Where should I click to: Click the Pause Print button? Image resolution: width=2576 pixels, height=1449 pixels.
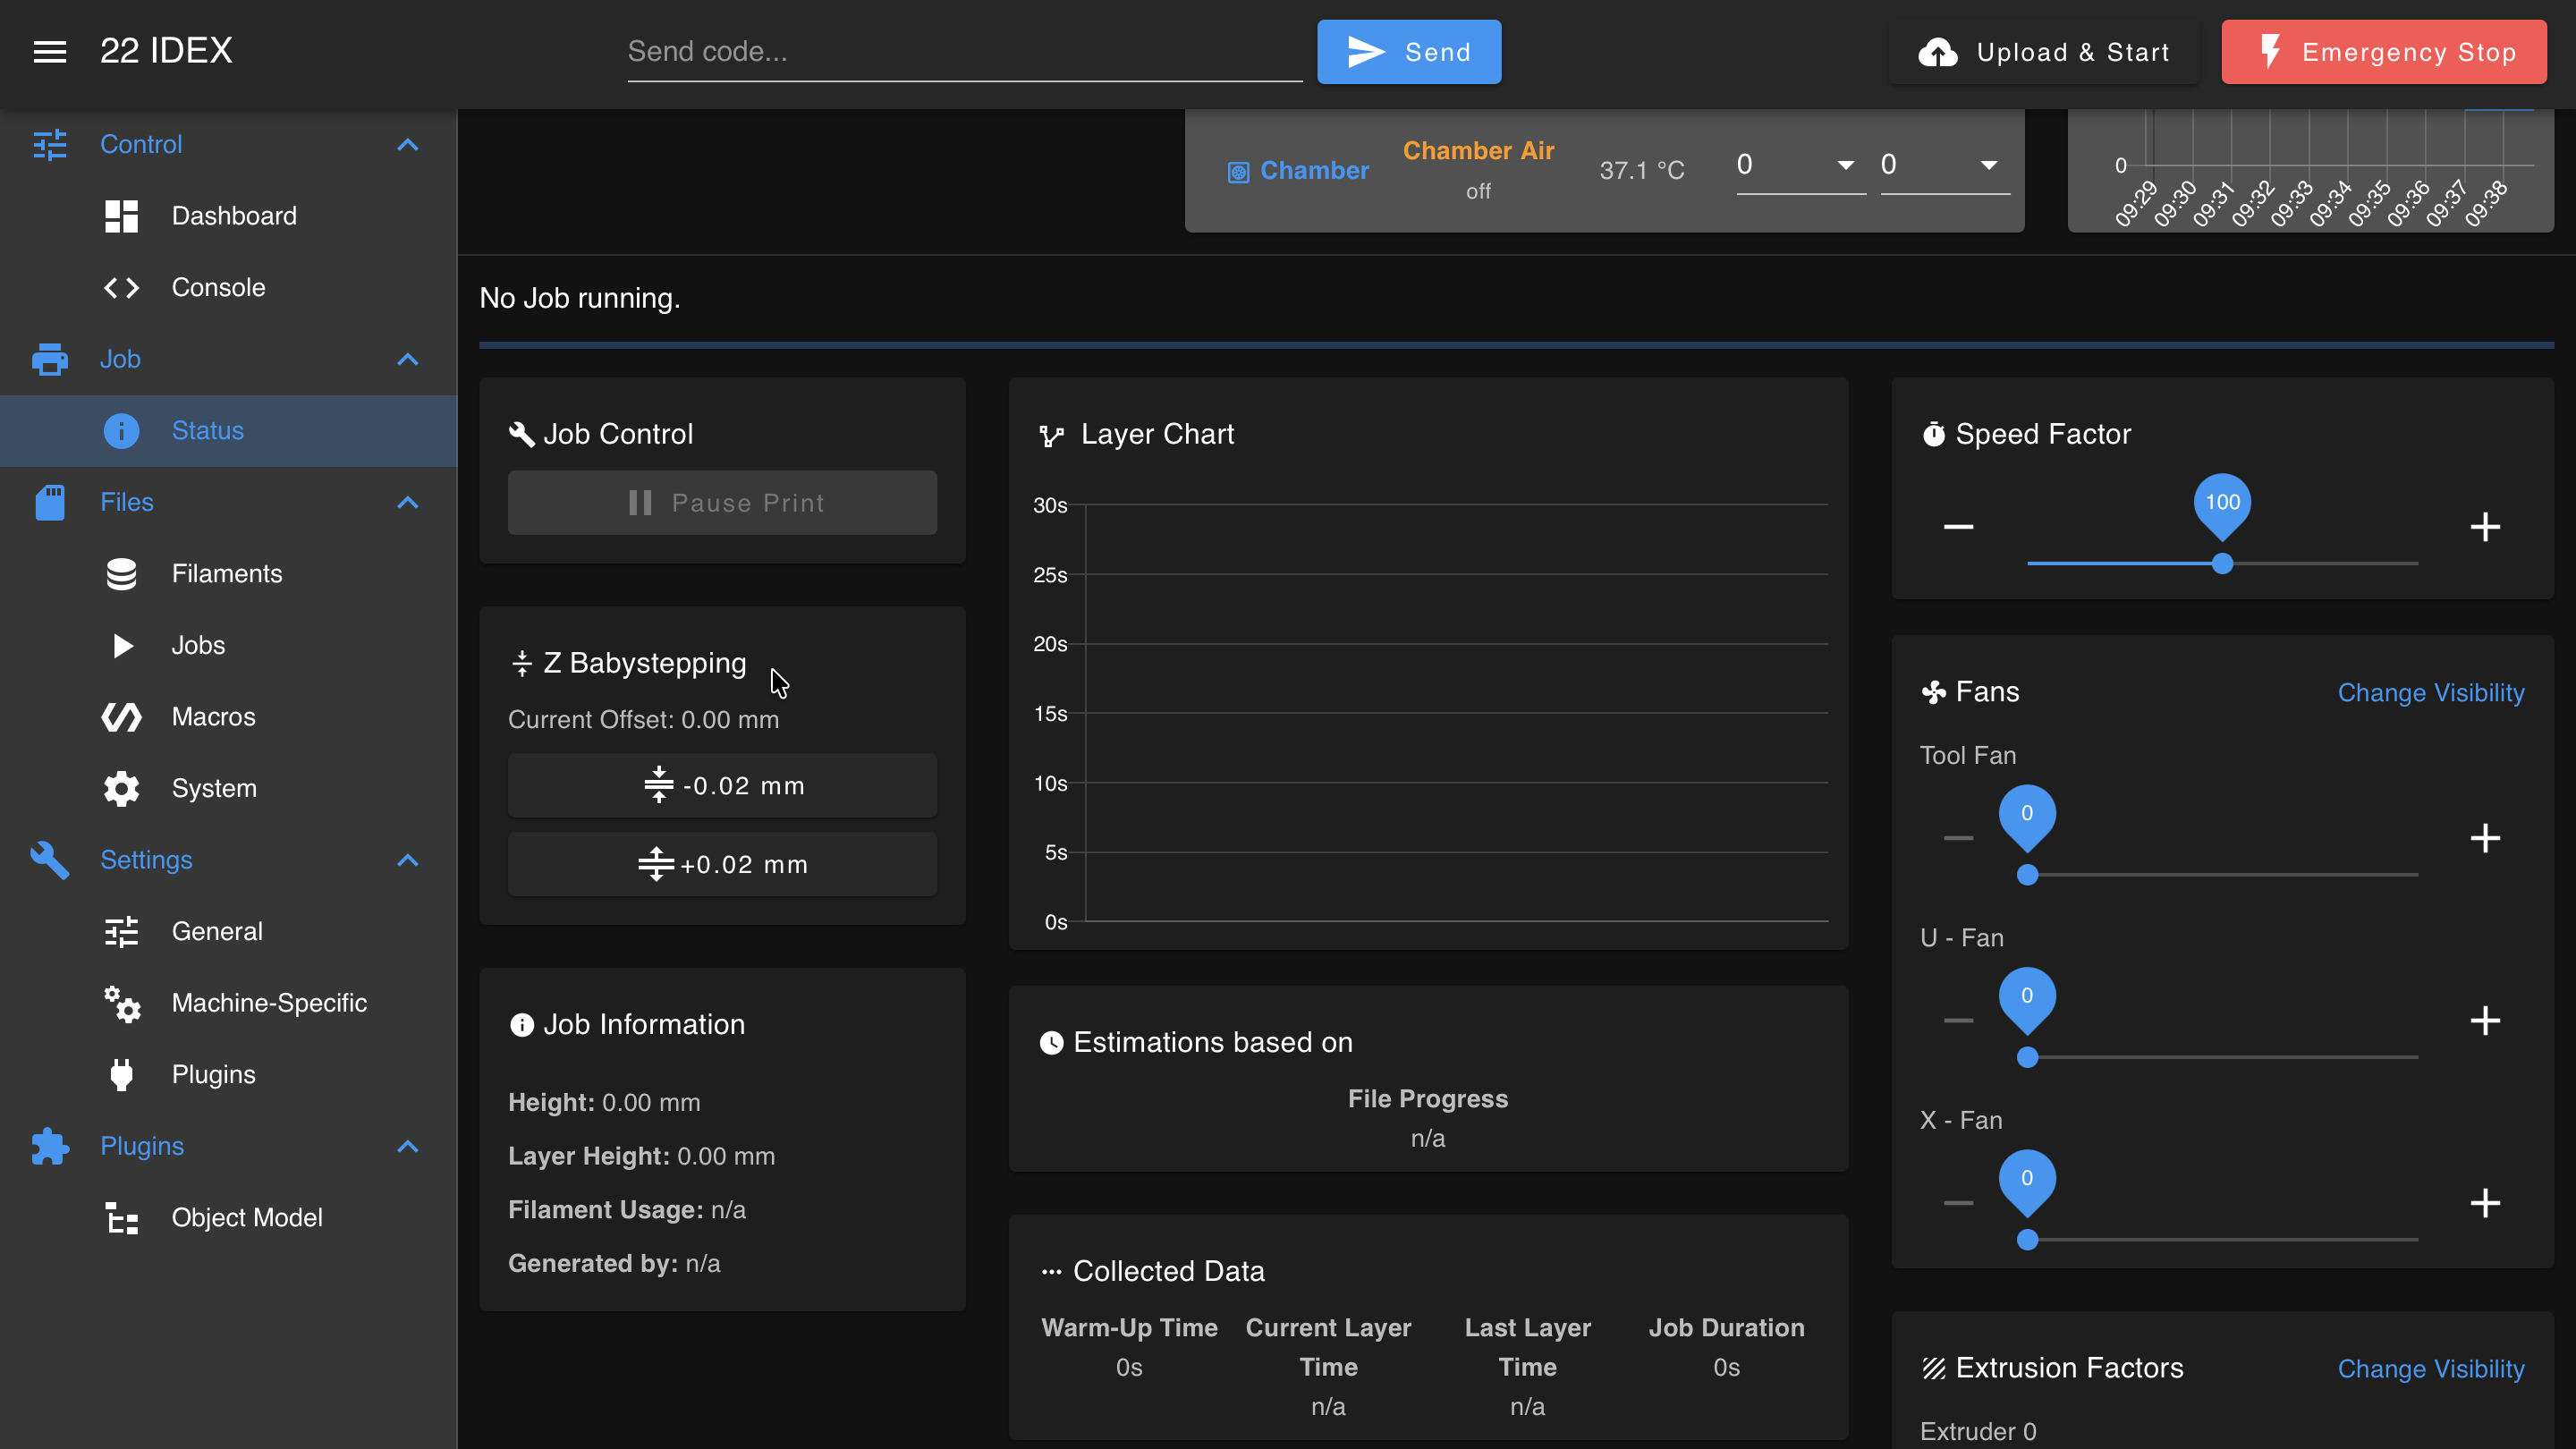pyautogui.click(x=722, y=503)
